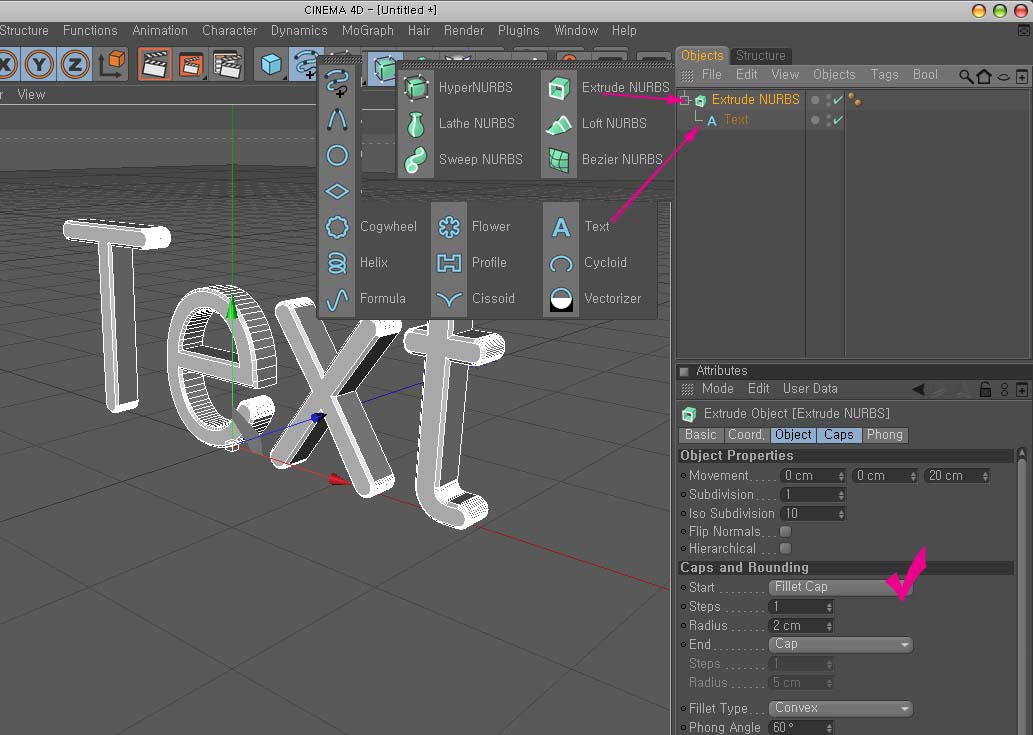The width and height of the screenshot is (1033, 735).
Task: Toggle Text object enabled checkmark
Action: (x=837, y=120)
